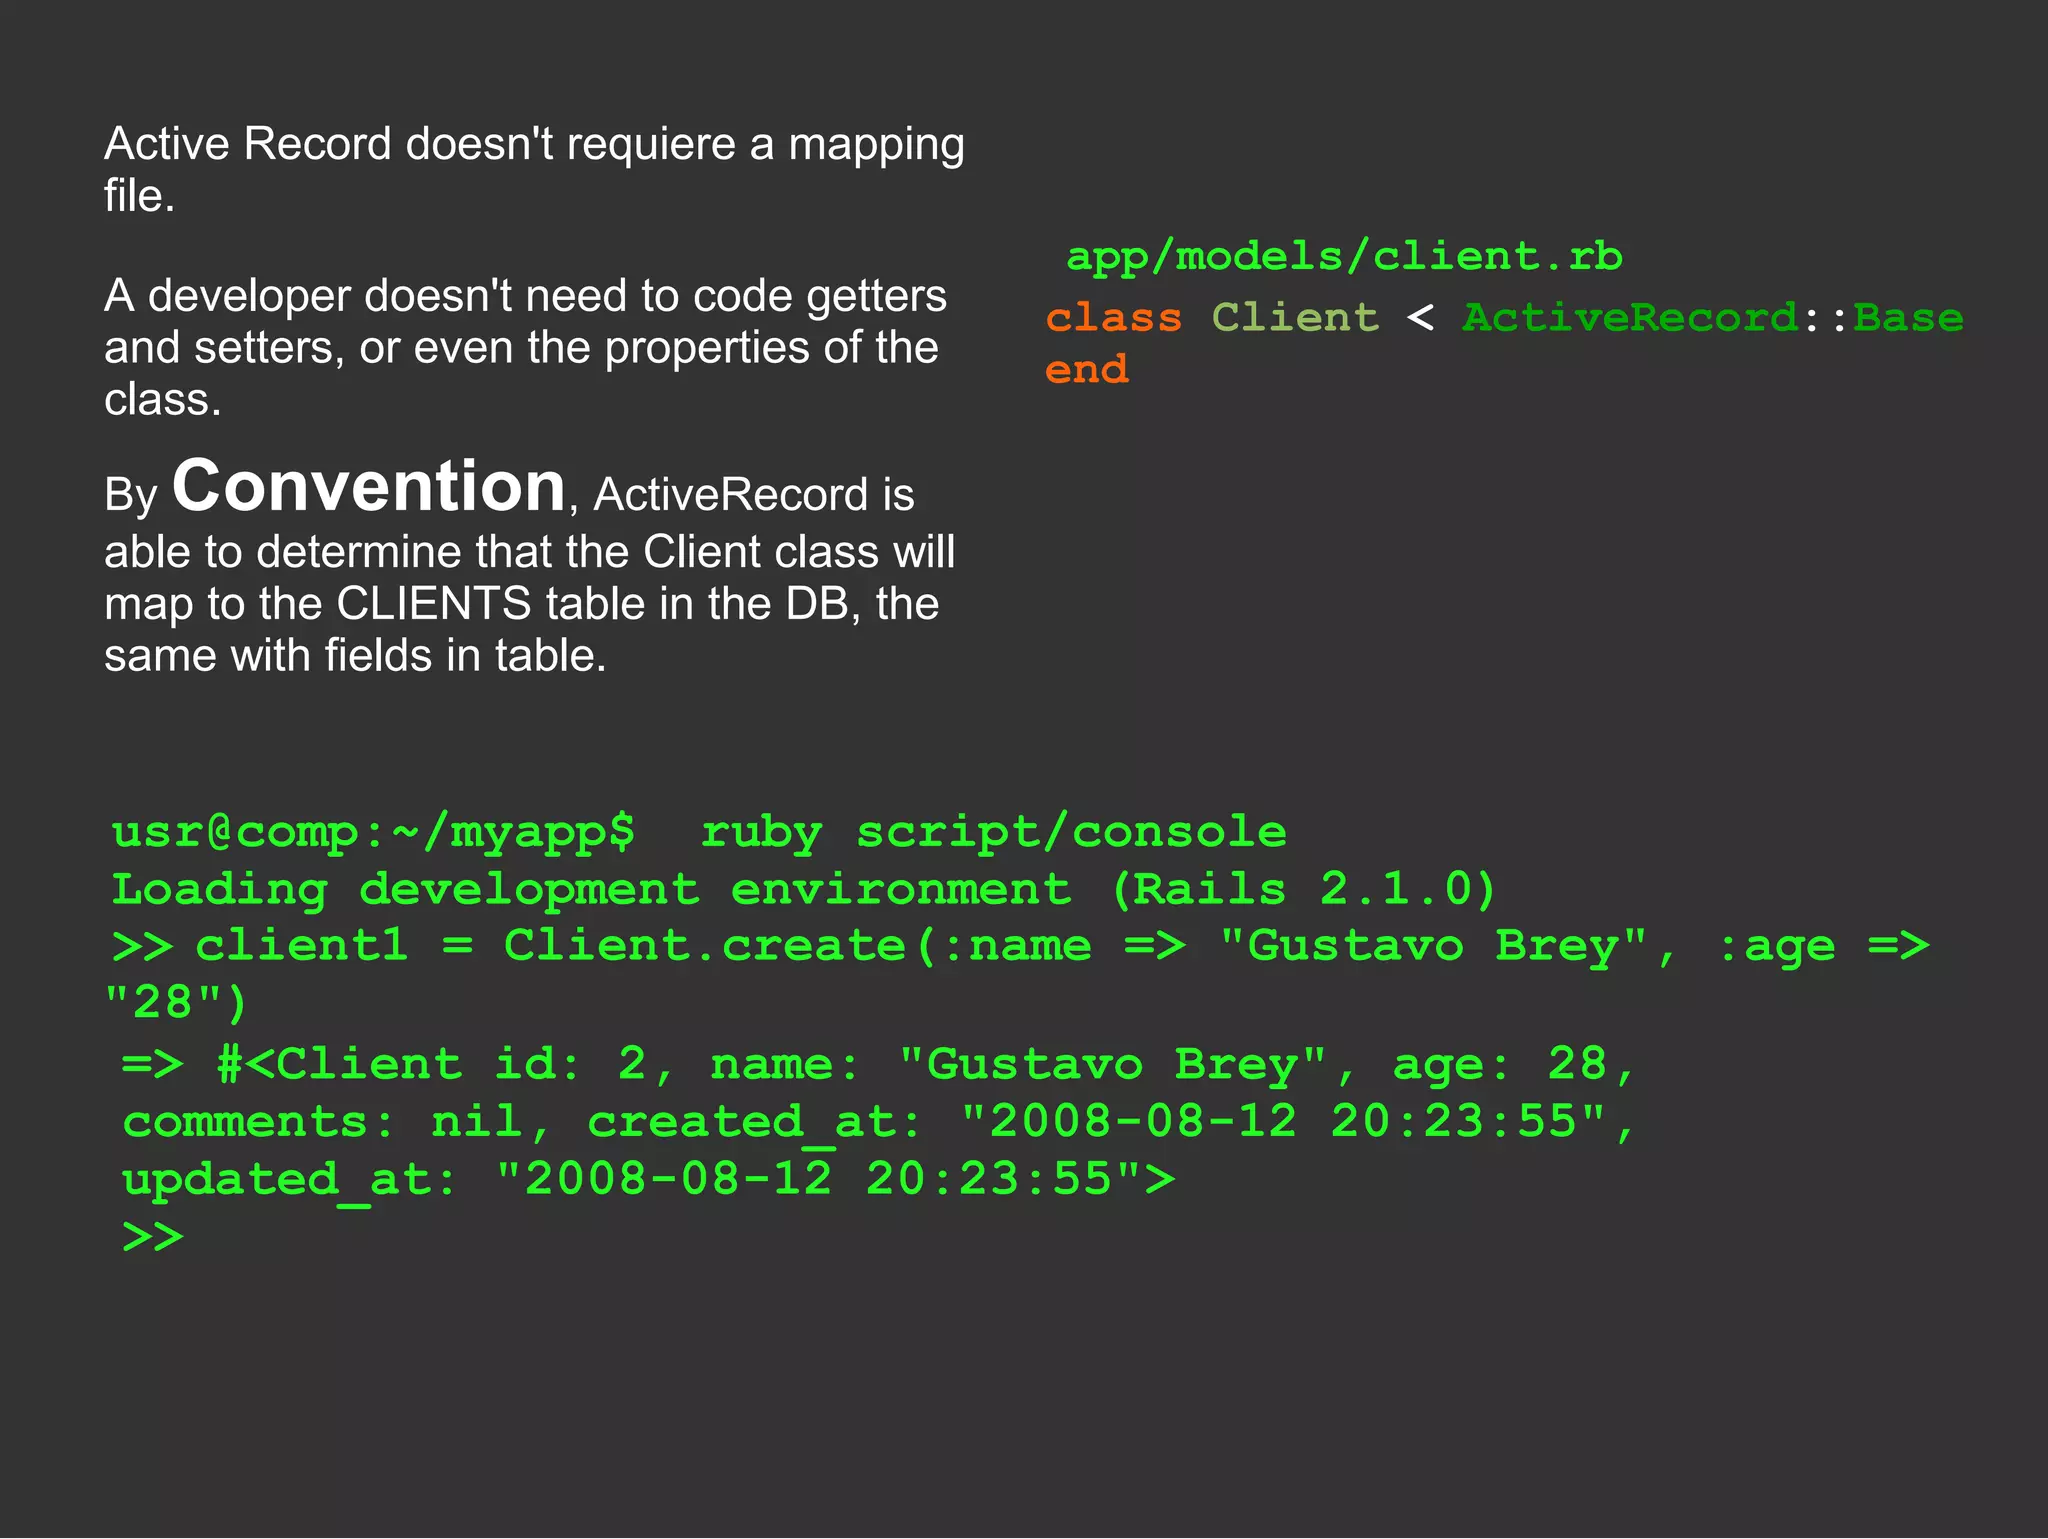Click the 'Client' class name in the code

pyautogui.click(x=1295, y=318)
